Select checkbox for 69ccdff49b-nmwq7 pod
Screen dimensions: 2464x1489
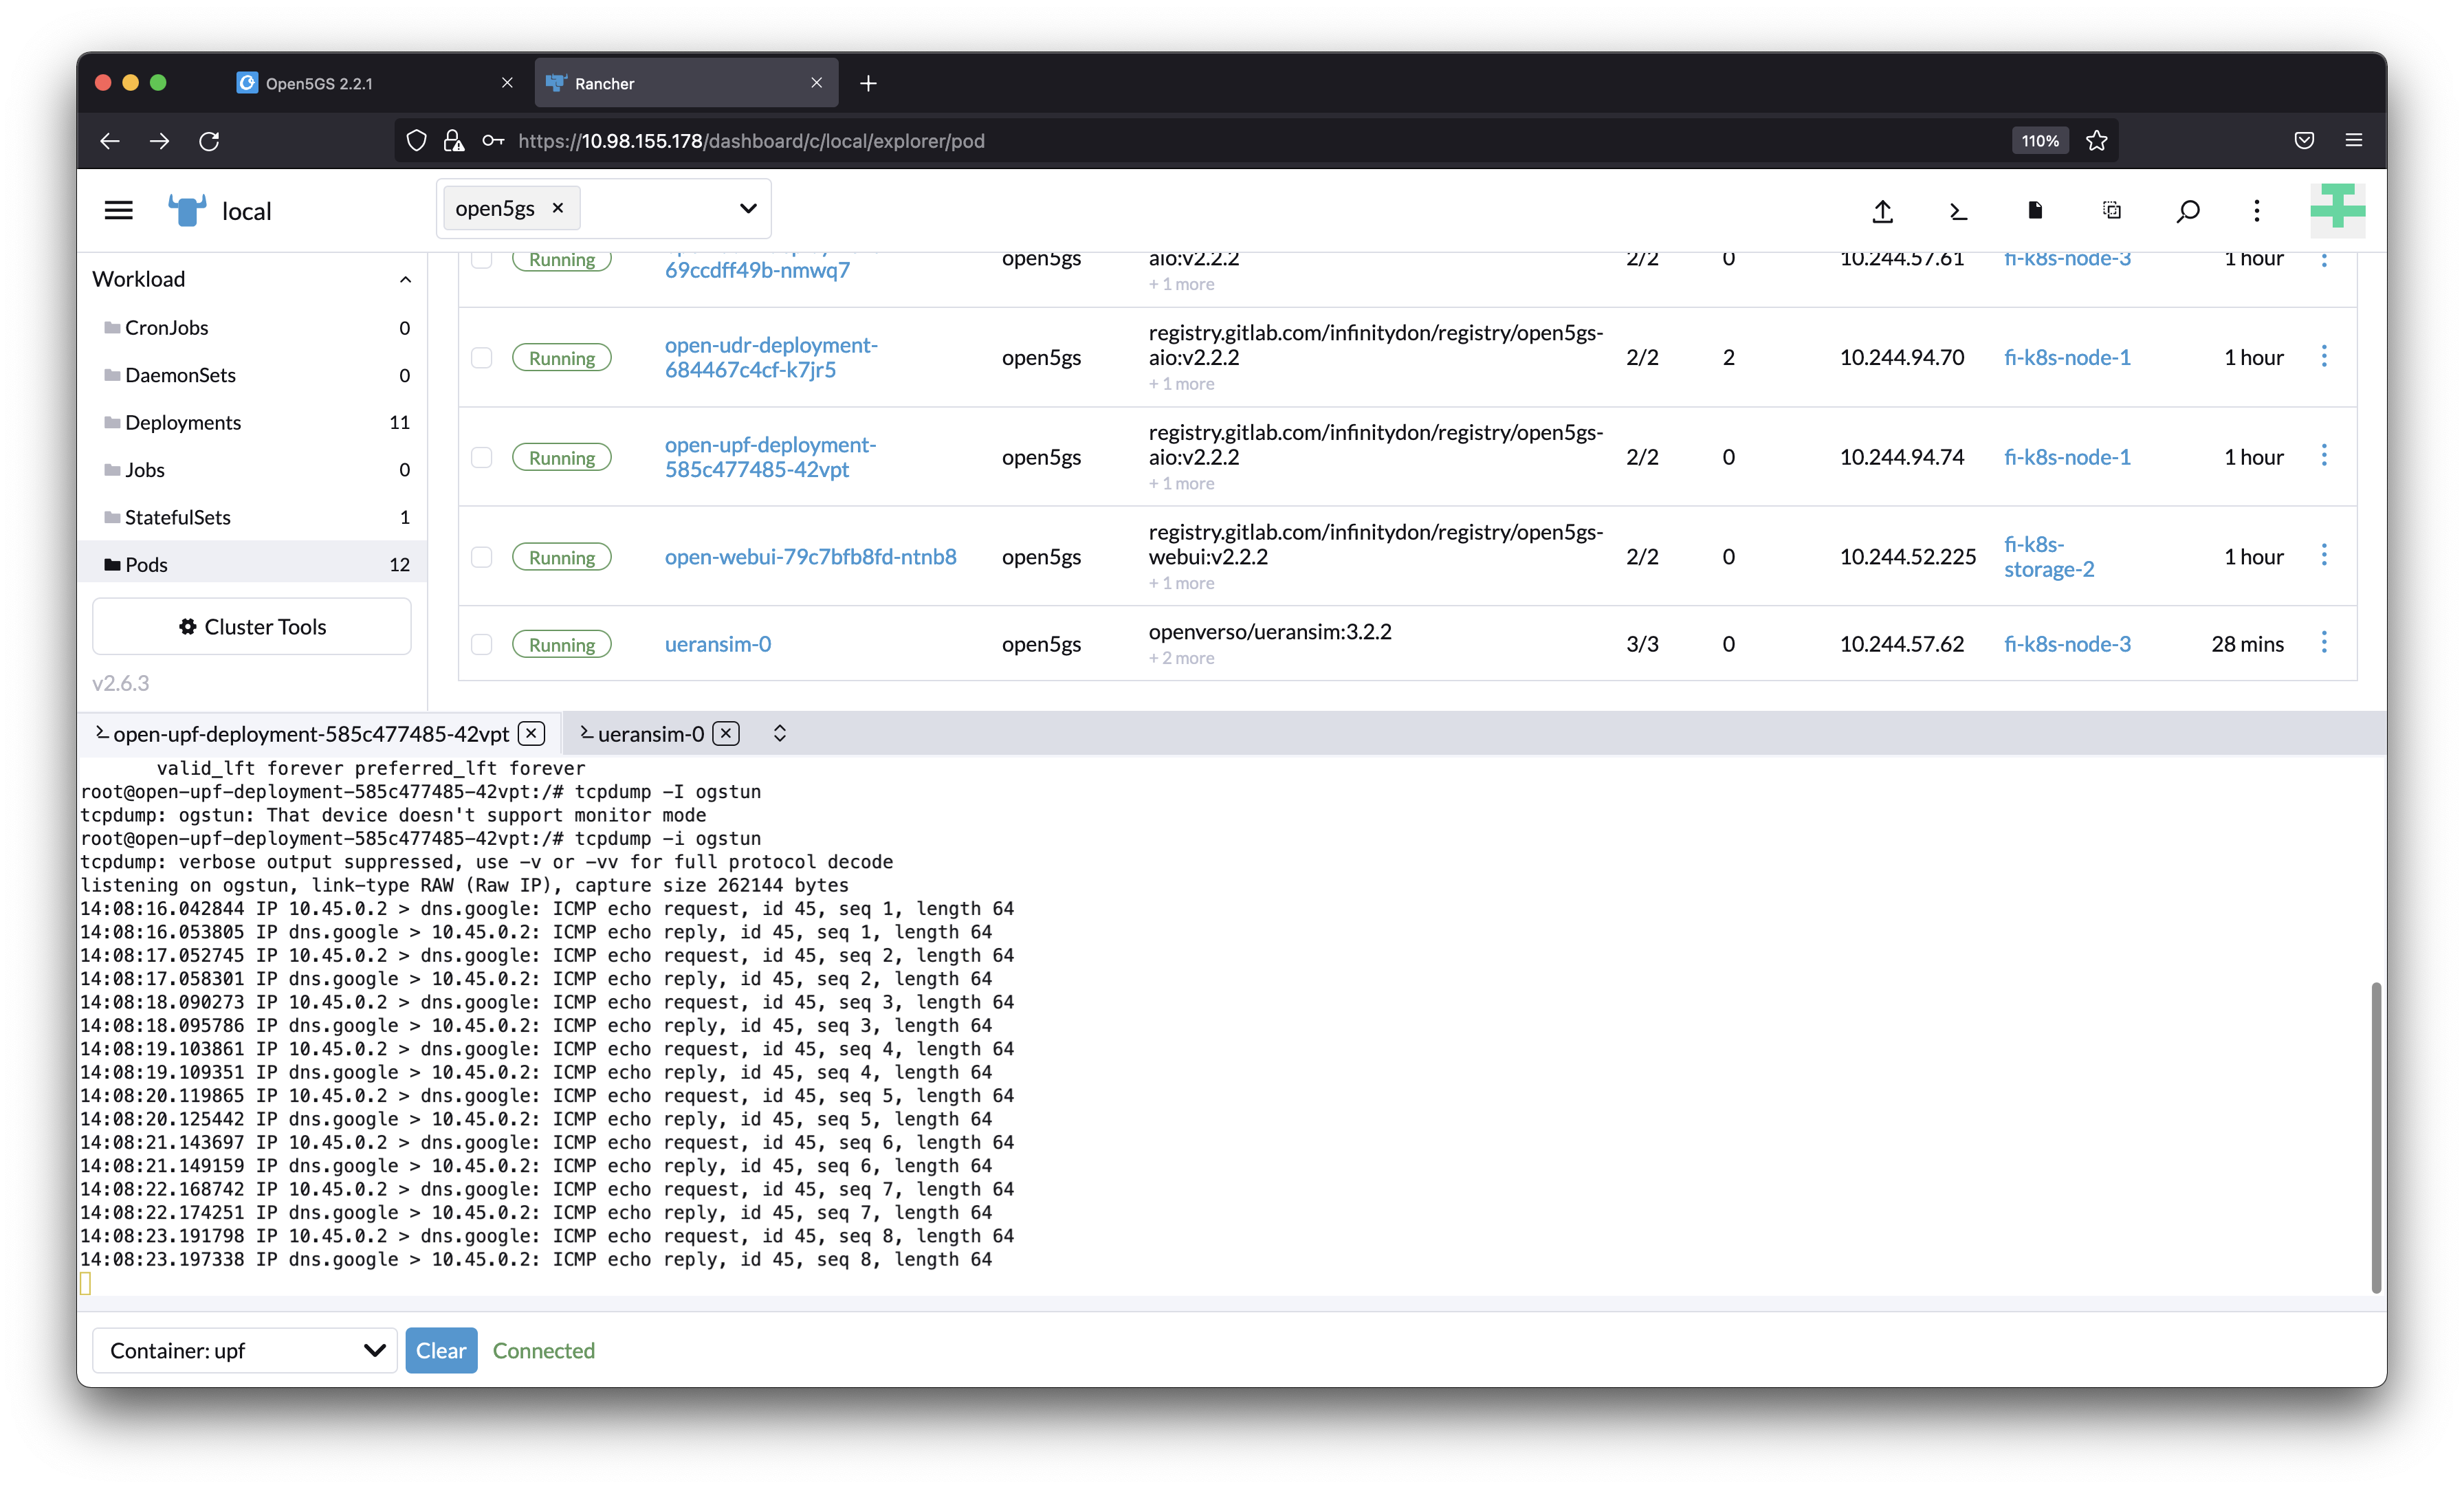pos(482,260)
